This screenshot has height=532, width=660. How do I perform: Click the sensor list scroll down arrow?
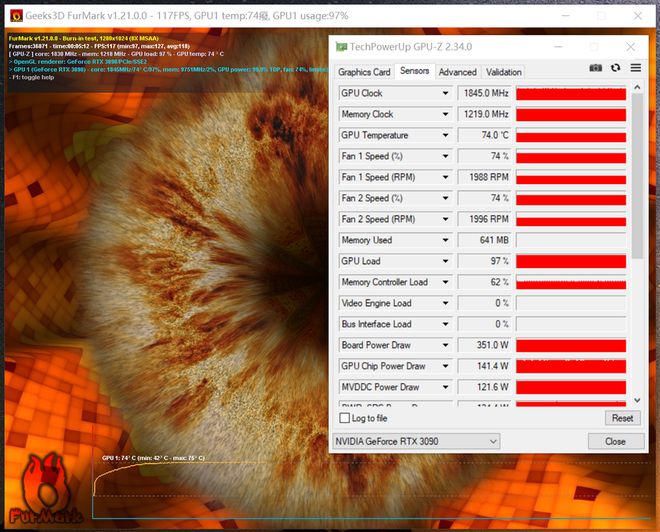coord(637,400)
